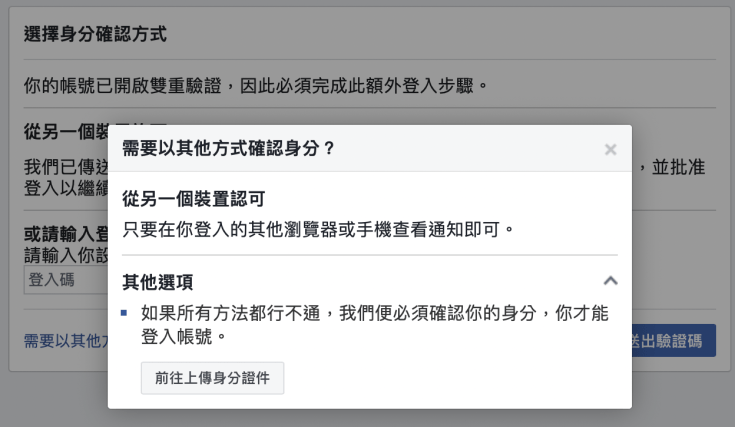Click the 並批准 text at right edge
735x427 pixels.
[679, 165]
